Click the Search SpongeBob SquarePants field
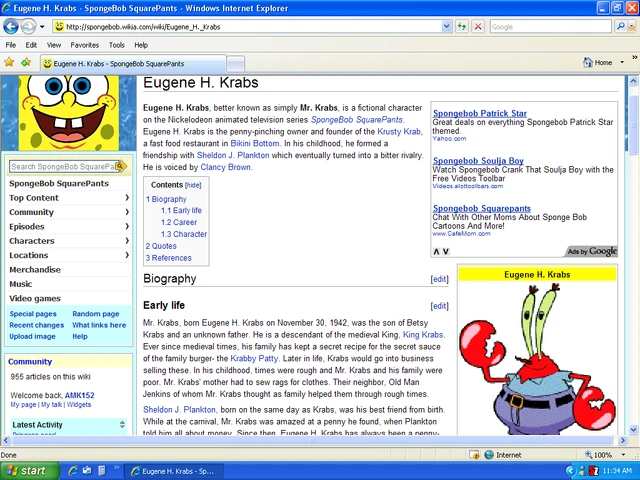640x480 pixels. [63, 167]
